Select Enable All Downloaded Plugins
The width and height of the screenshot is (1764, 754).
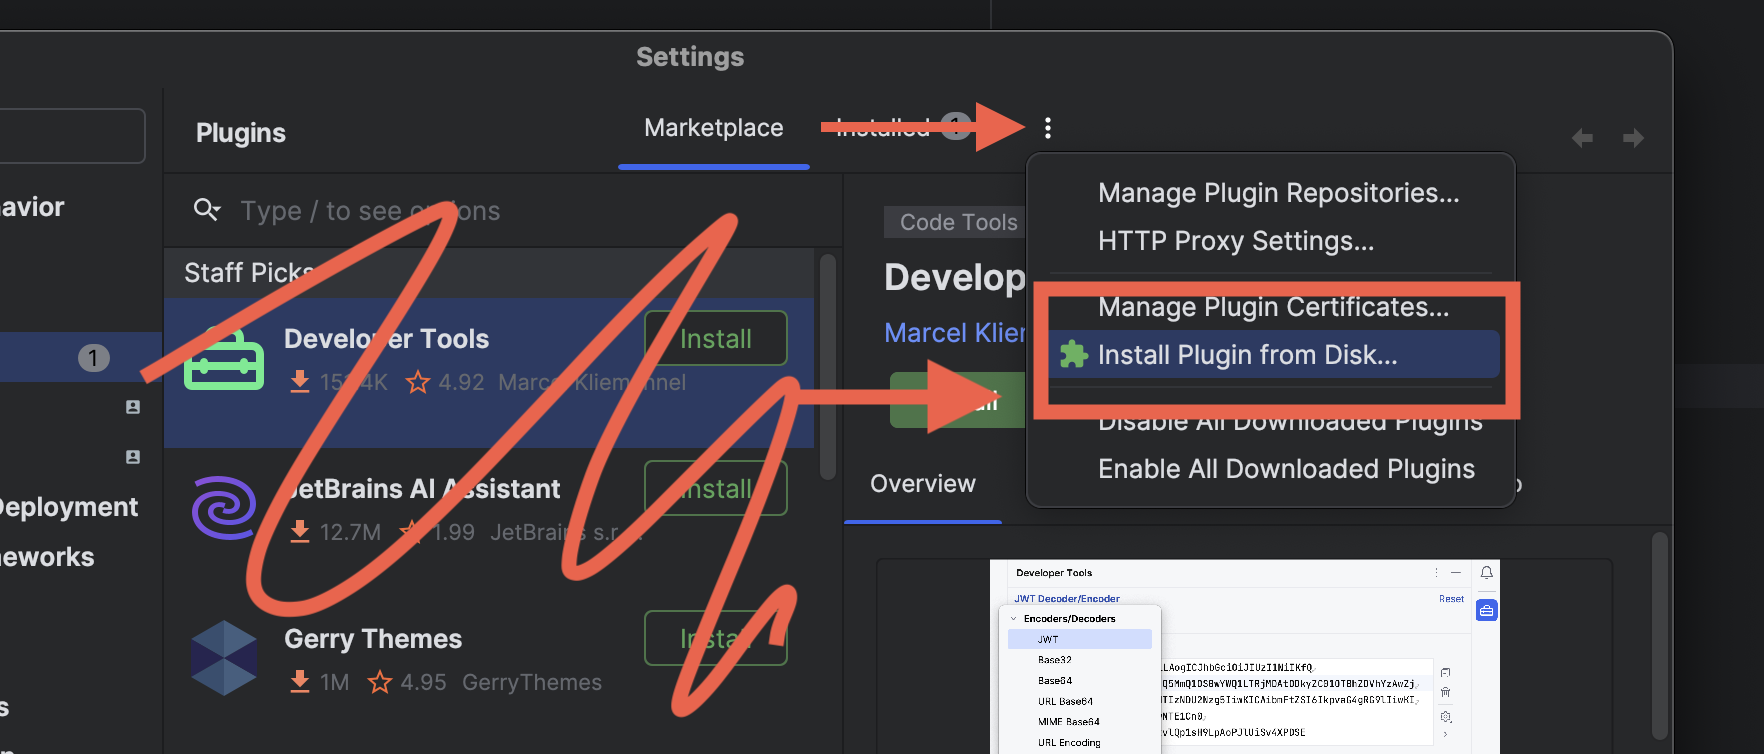click(x=1286, y=469)
